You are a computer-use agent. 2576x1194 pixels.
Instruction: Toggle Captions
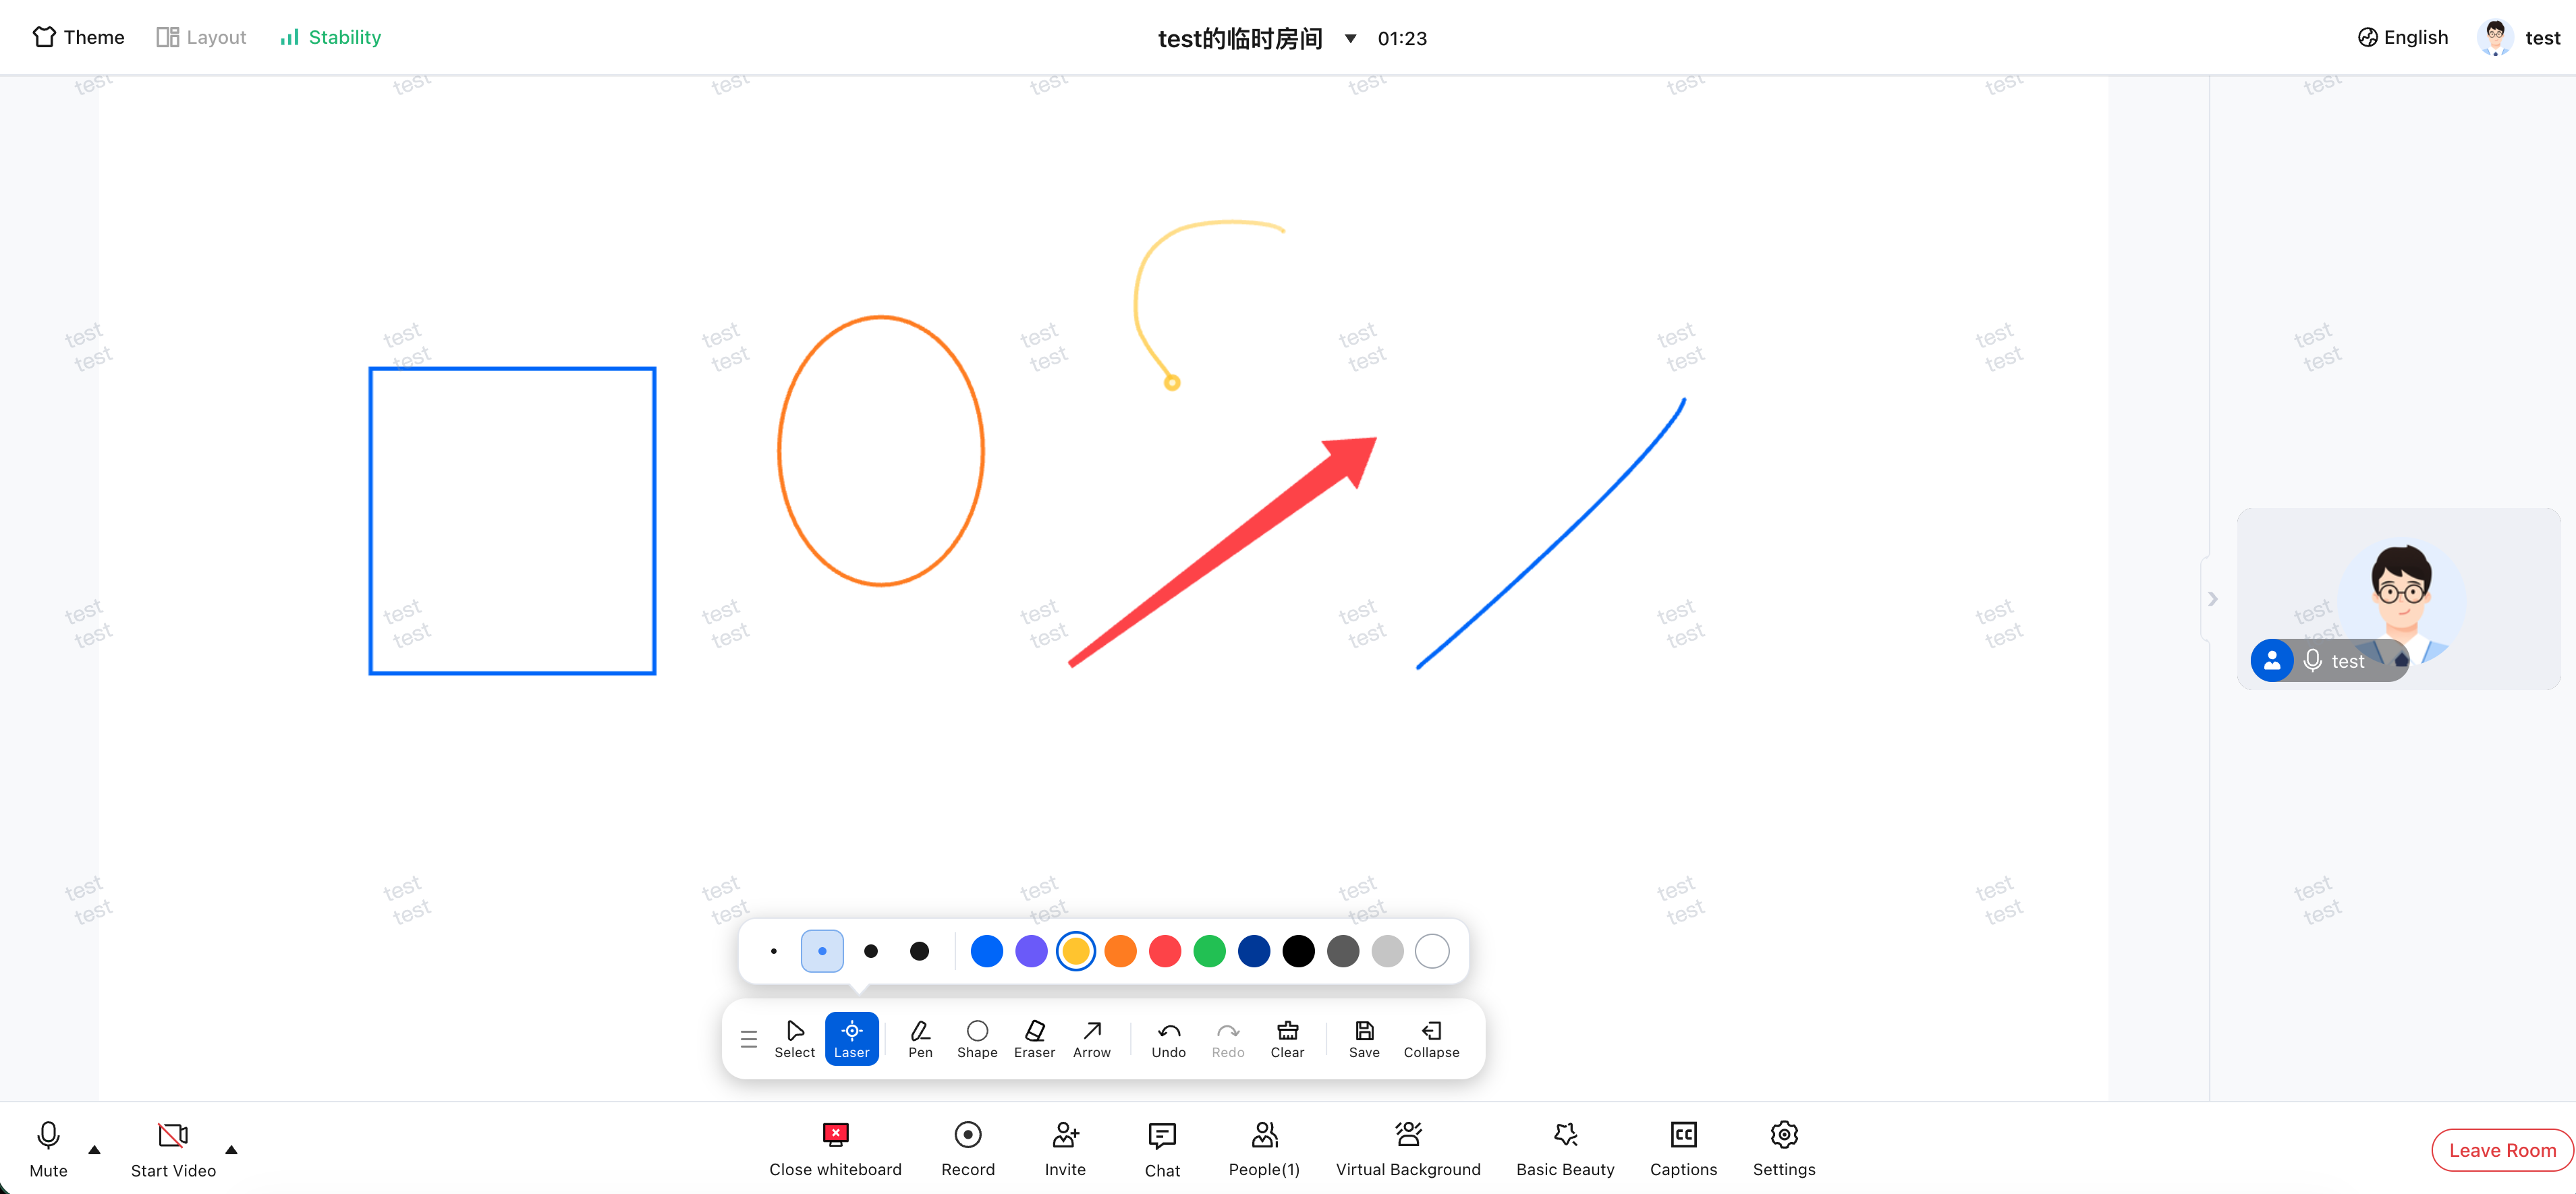click(x=1683, y=1148)
